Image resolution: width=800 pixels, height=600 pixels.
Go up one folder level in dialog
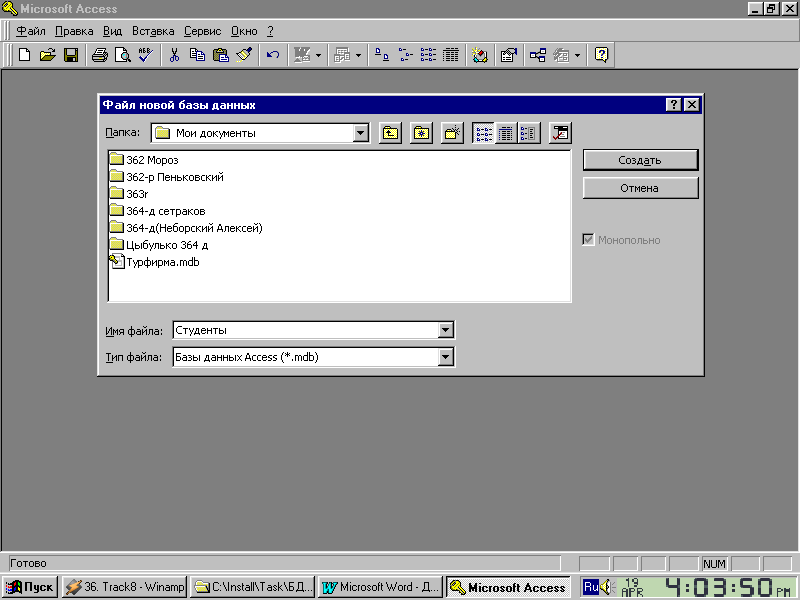(390, 133)
